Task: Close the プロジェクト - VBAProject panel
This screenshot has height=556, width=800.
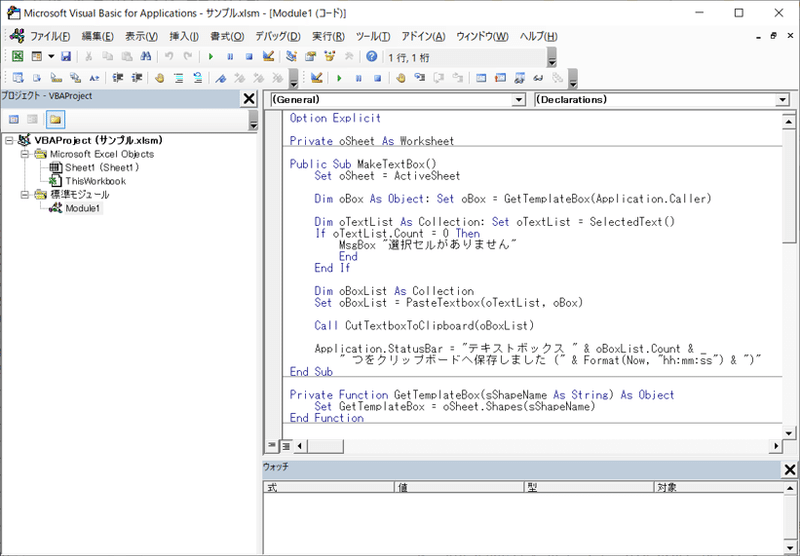Action: [x=249, y=98]
